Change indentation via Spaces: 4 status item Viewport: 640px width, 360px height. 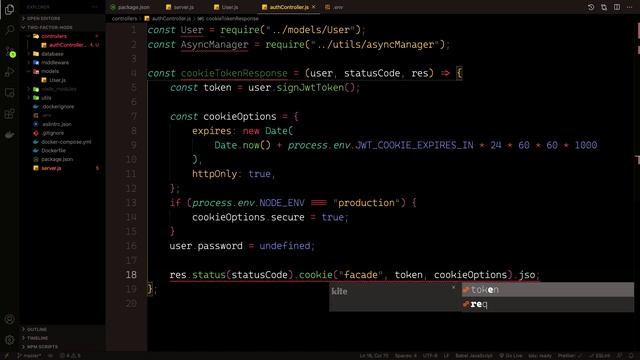click(405, 356)
